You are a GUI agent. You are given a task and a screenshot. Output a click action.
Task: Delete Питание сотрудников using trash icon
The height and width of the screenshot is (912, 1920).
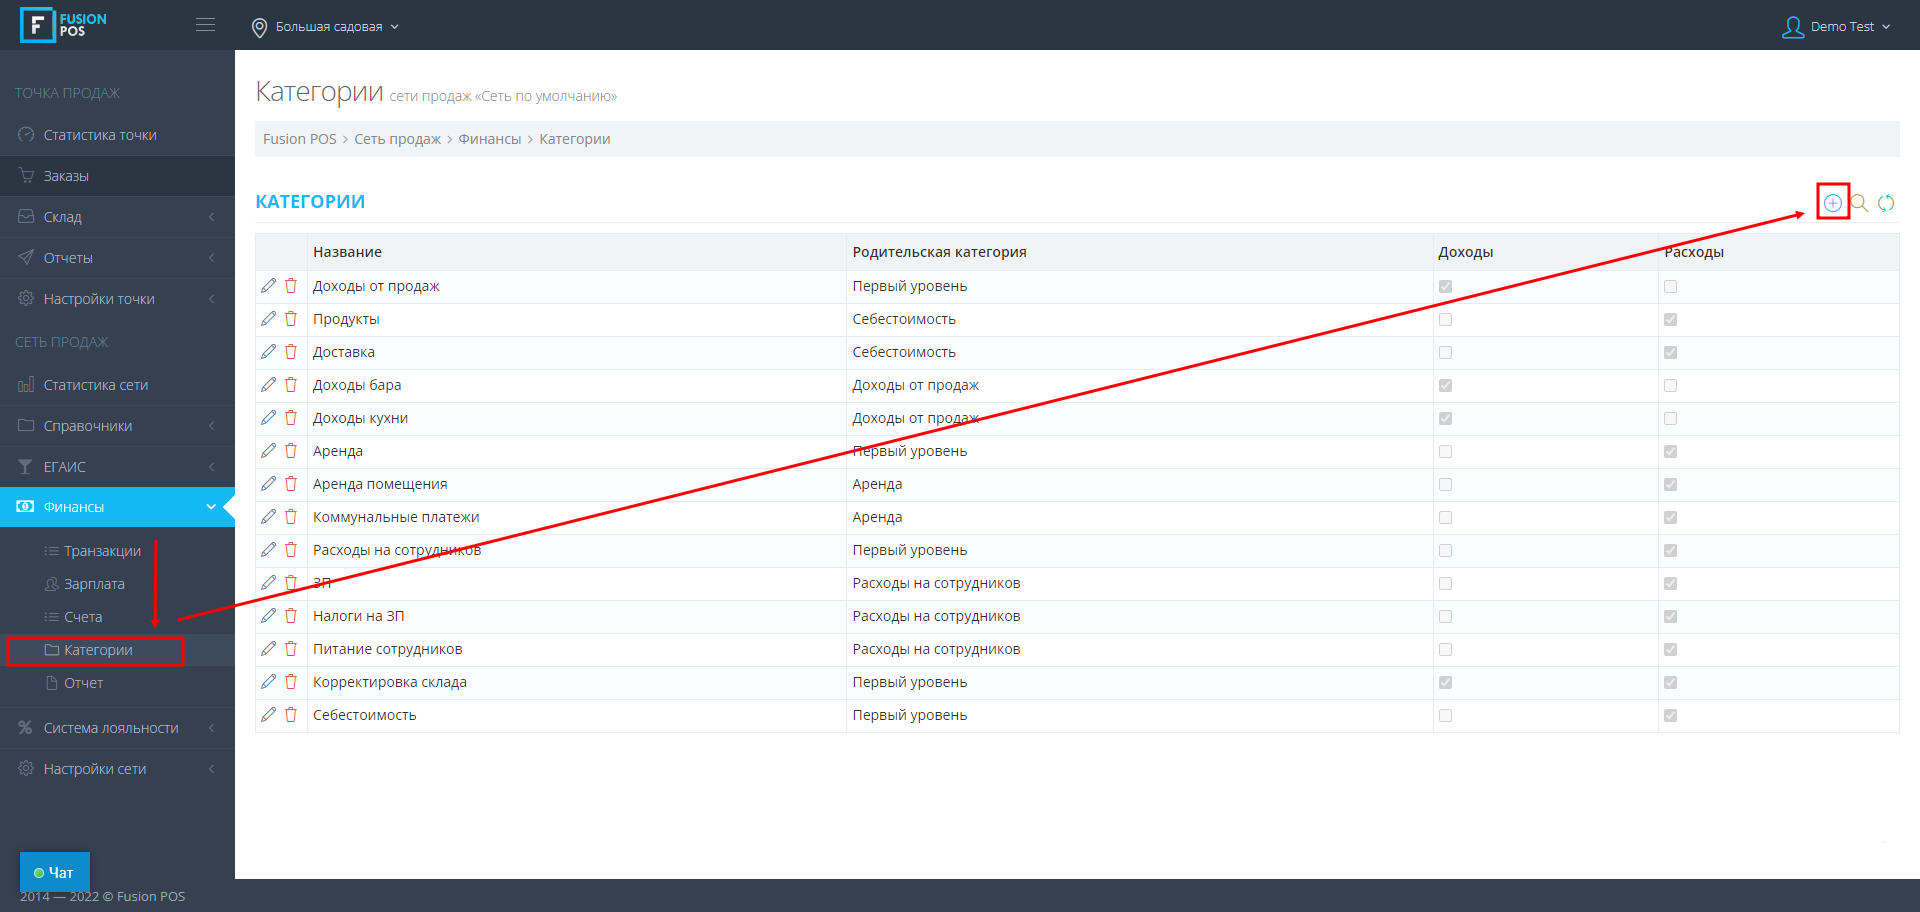click(291, 649)
